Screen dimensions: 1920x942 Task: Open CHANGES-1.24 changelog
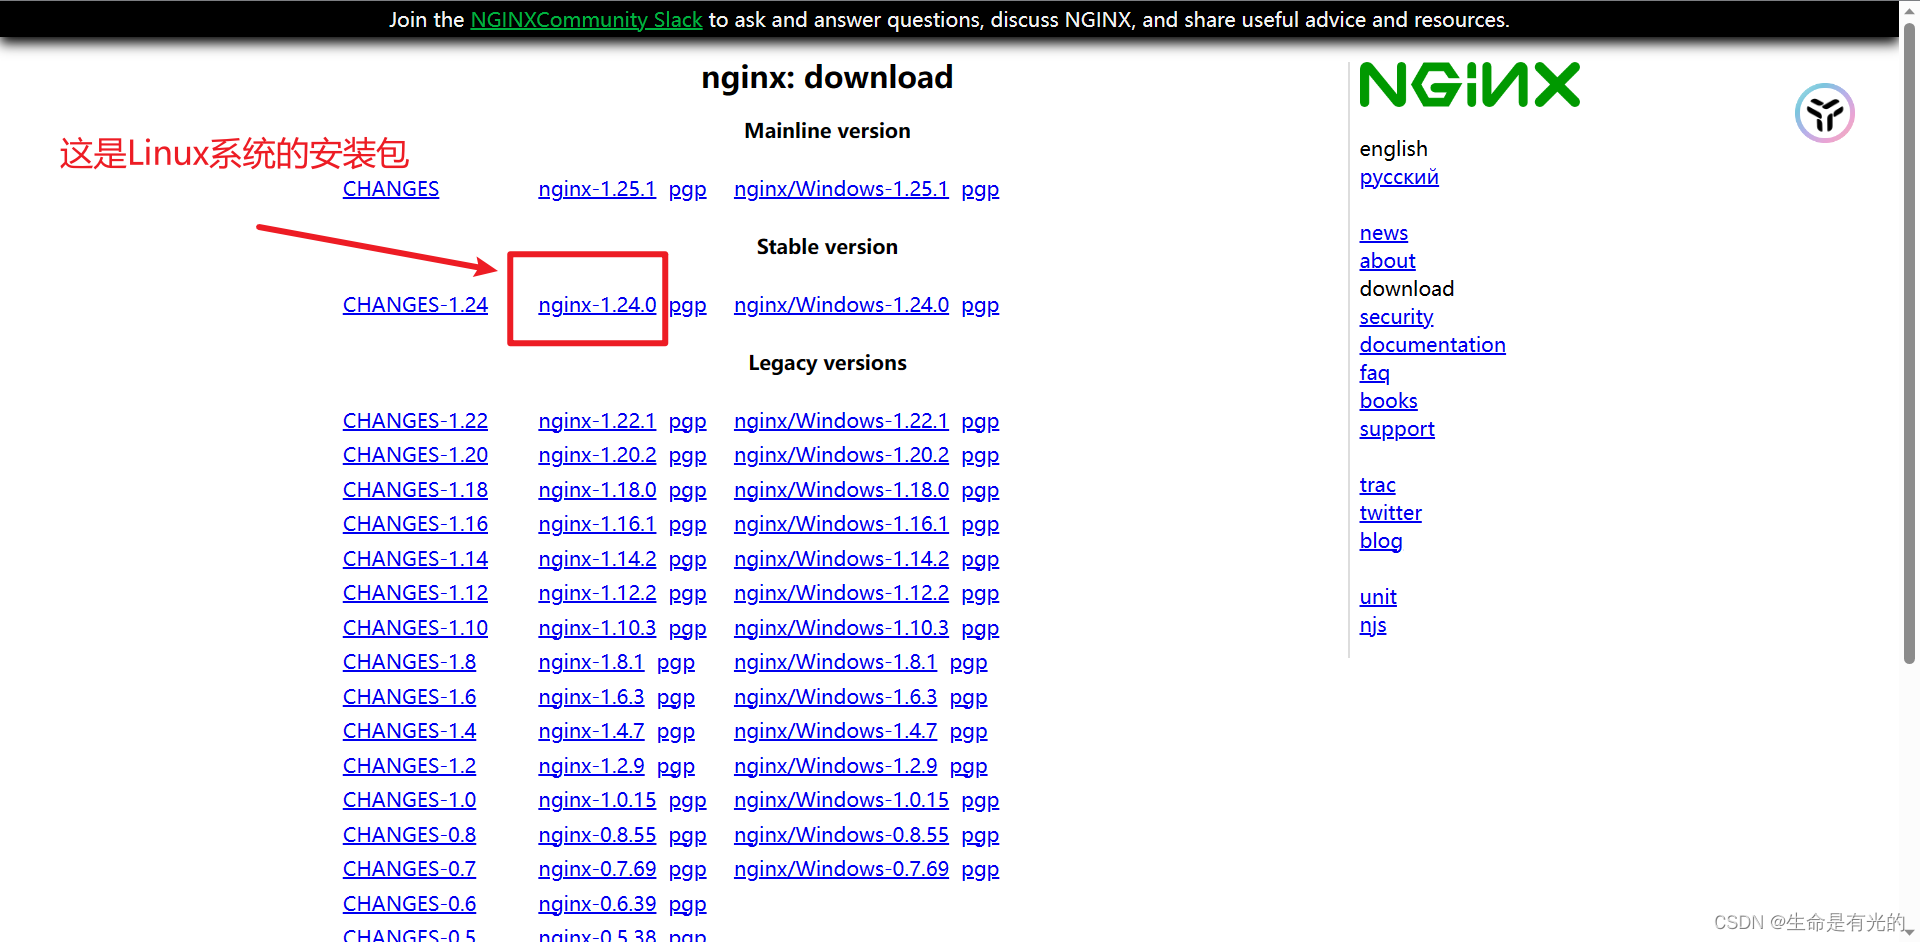(415, 305)
